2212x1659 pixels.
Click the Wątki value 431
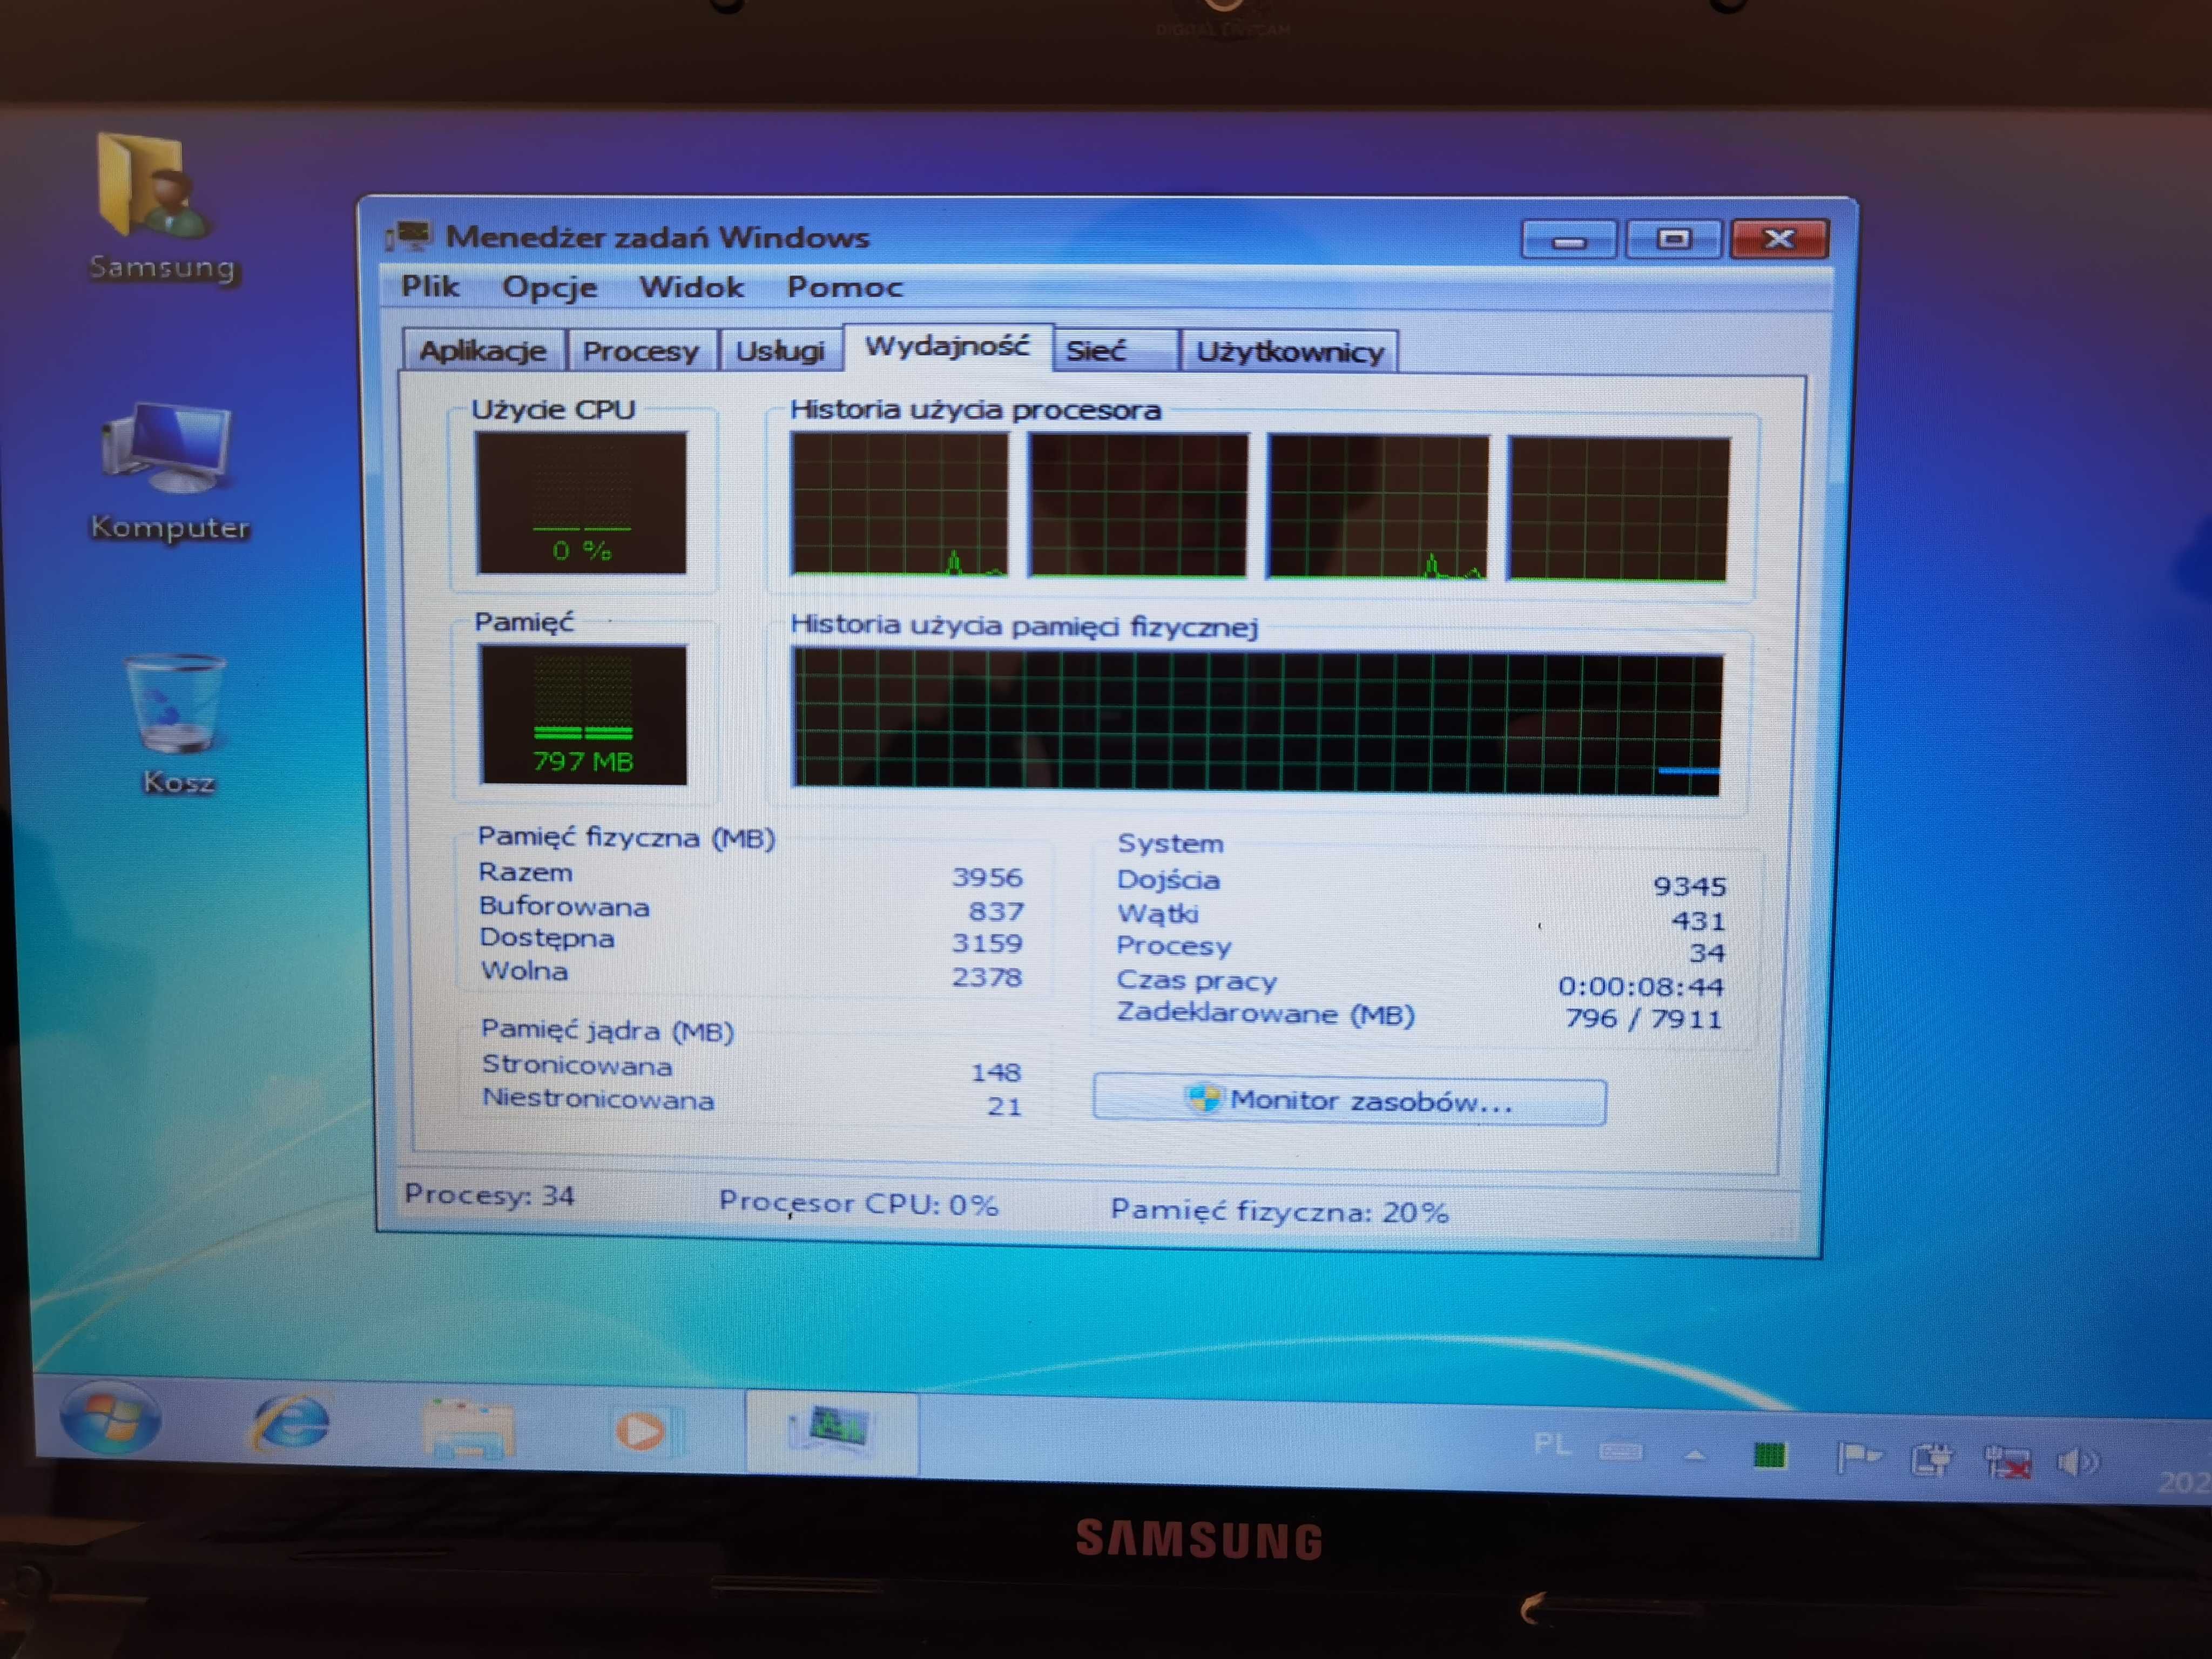(1698, 920)
